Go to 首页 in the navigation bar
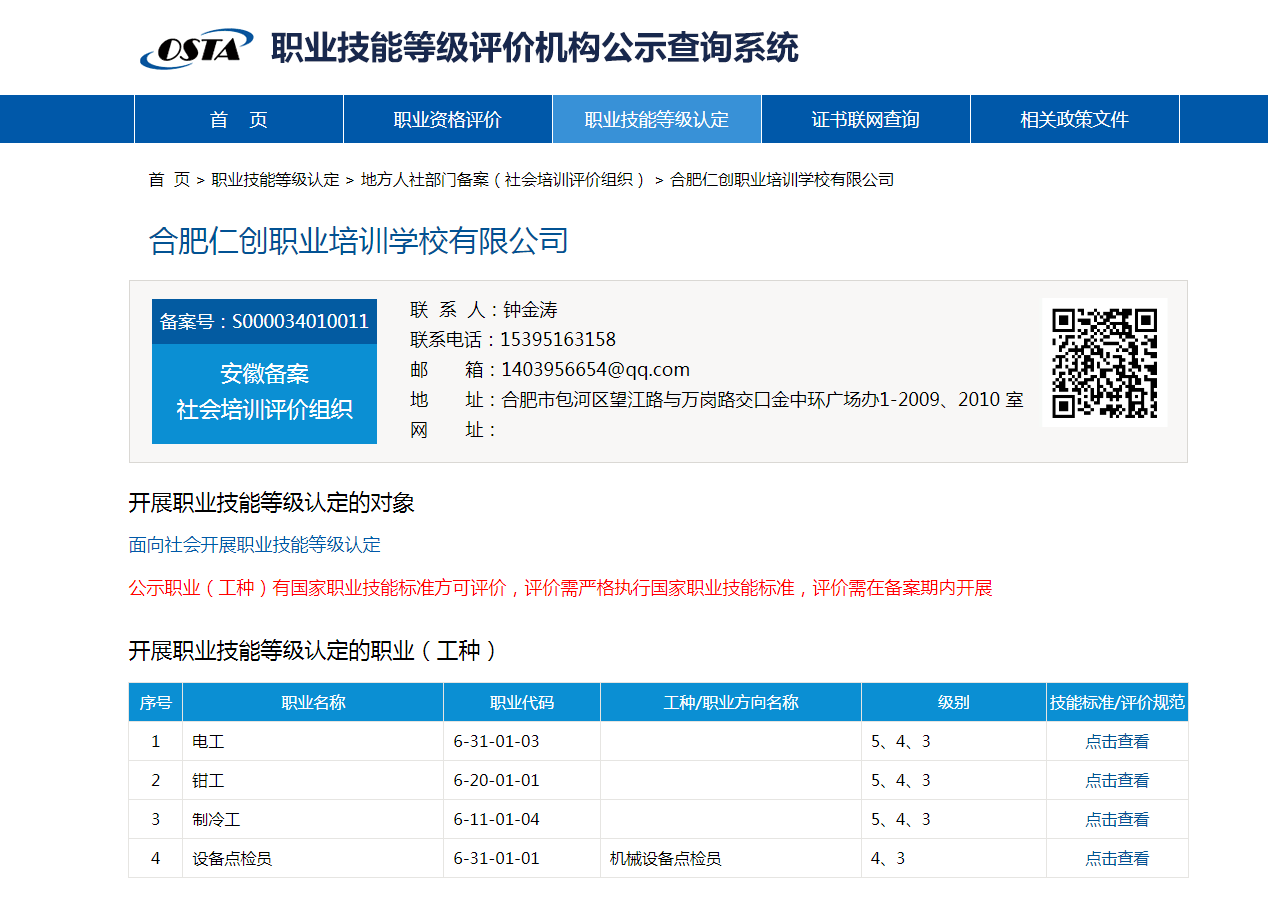 [239, 120]
